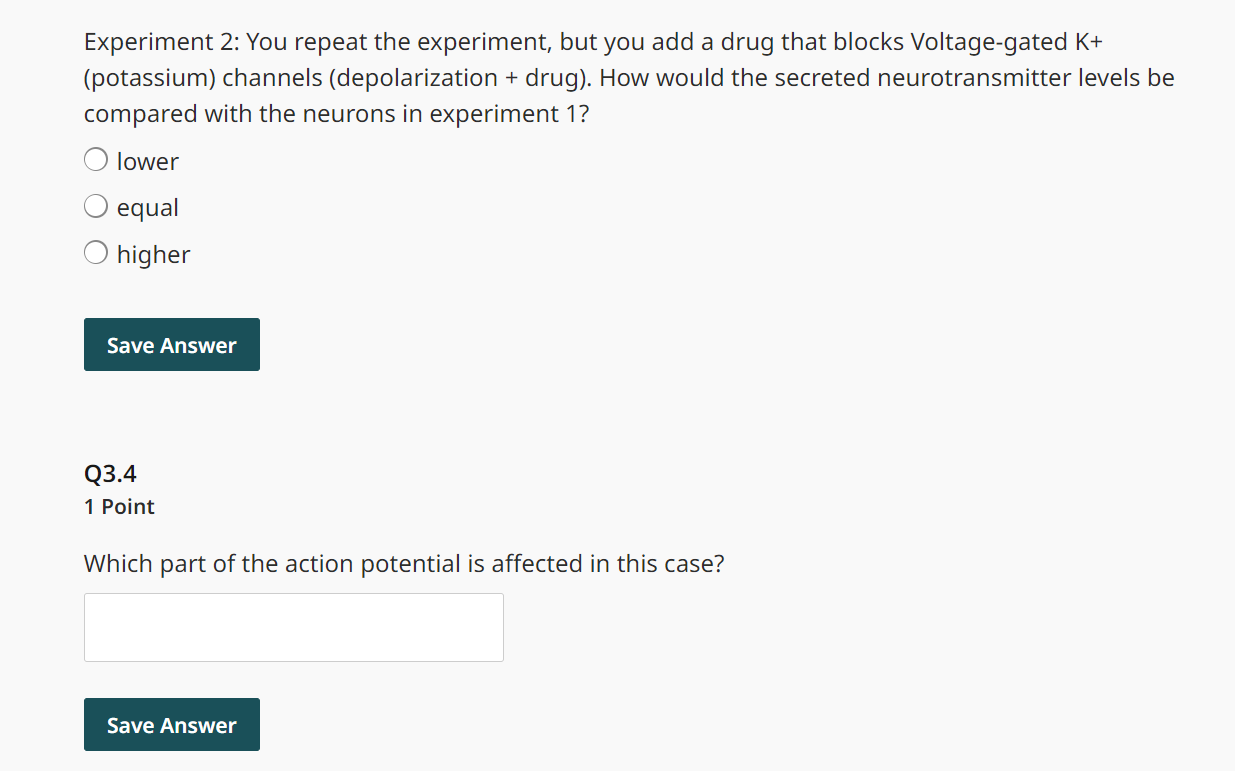
Task: Click the label text "higher"
Action: (x=152, y=254)
